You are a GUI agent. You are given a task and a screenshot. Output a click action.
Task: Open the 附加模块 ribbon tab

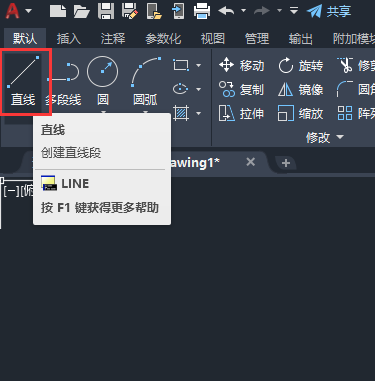point(354,39)
